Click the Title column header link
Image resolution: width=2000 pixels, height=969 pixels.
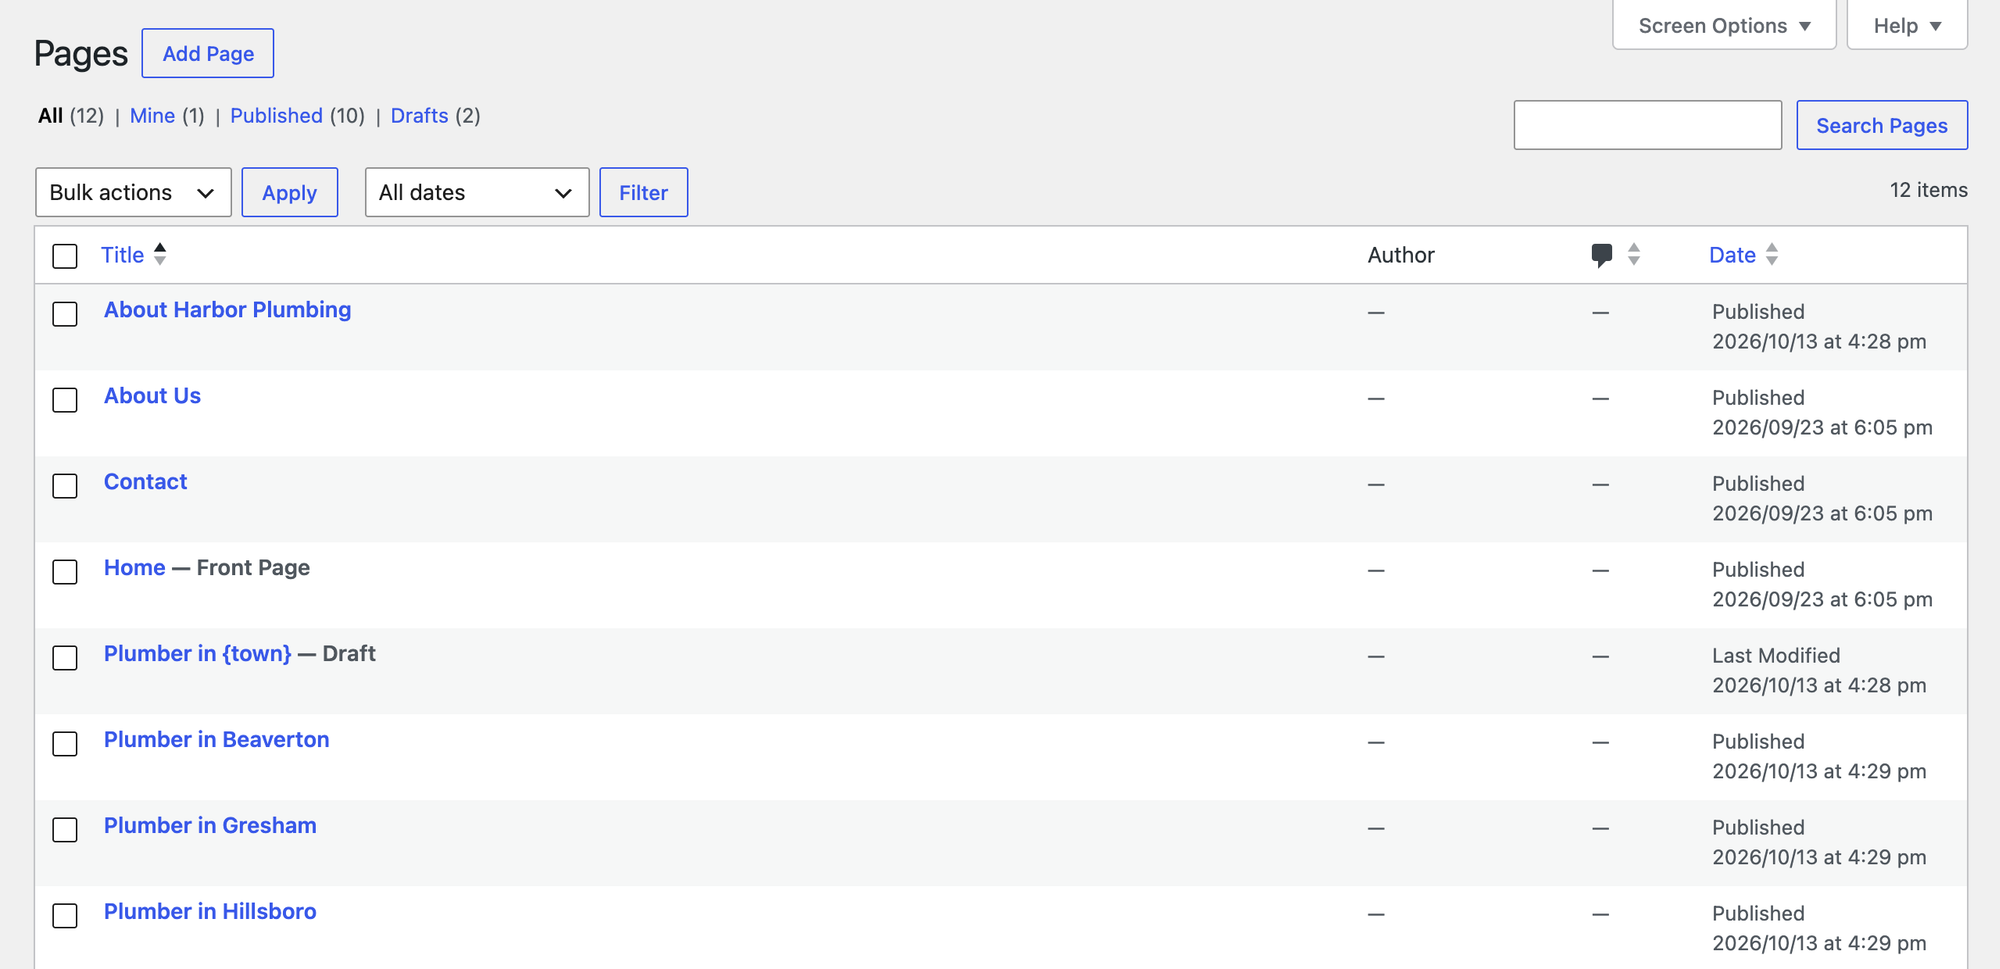click(122, 255)
